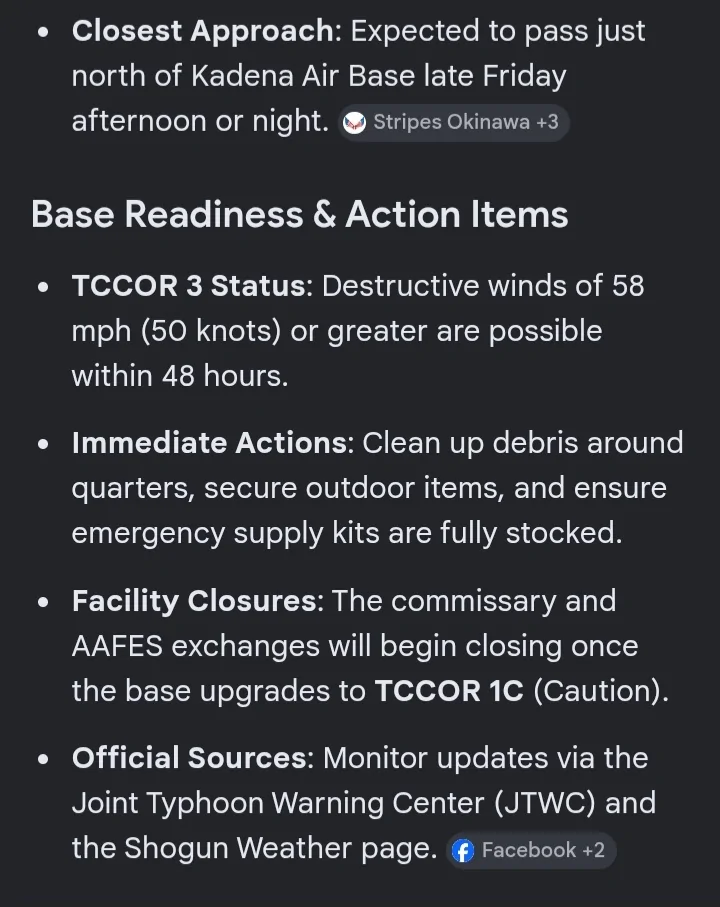The width and height of the screenshot is (720, 907).
Task: Select the Base Readiness & Action Items heading
Action: pos(300,214)
